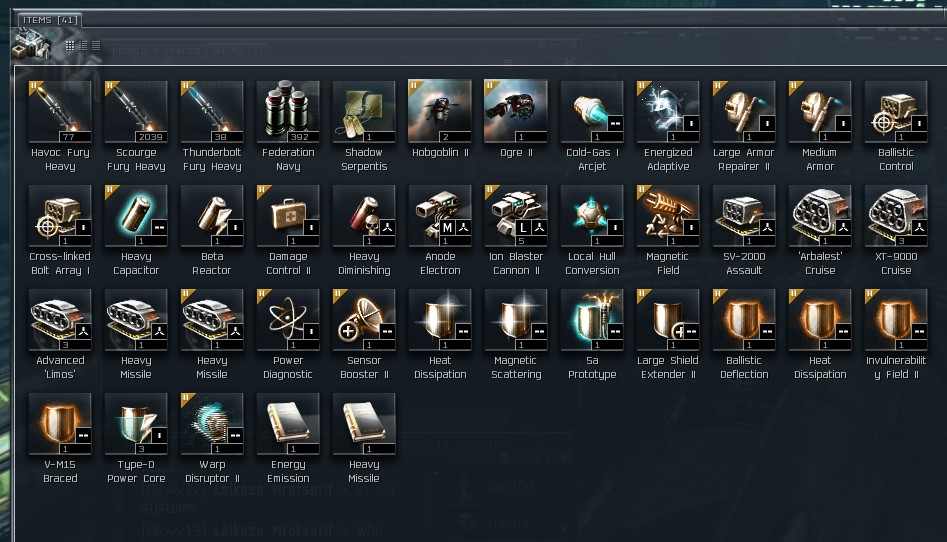Select the Ballistic Deflection field icon
The height and width of the screenshot is (542, 947).
(x=744, y=320)
